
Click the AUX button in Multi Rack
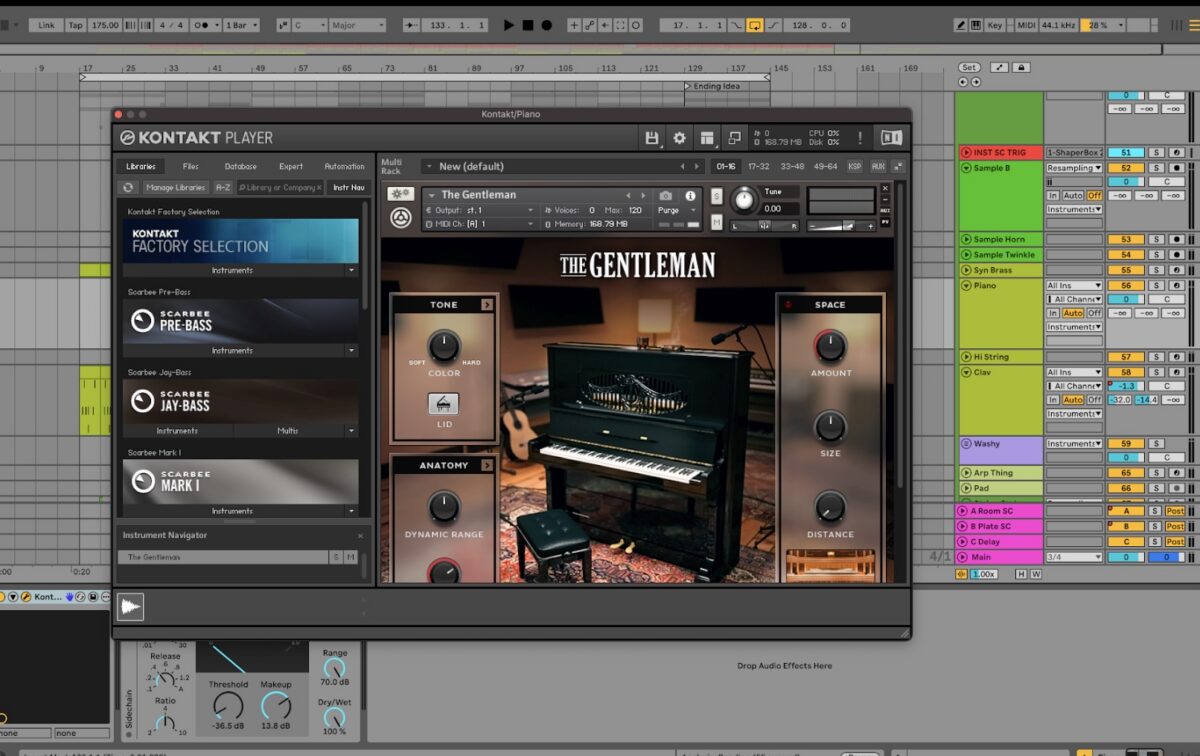pos(878,166)
